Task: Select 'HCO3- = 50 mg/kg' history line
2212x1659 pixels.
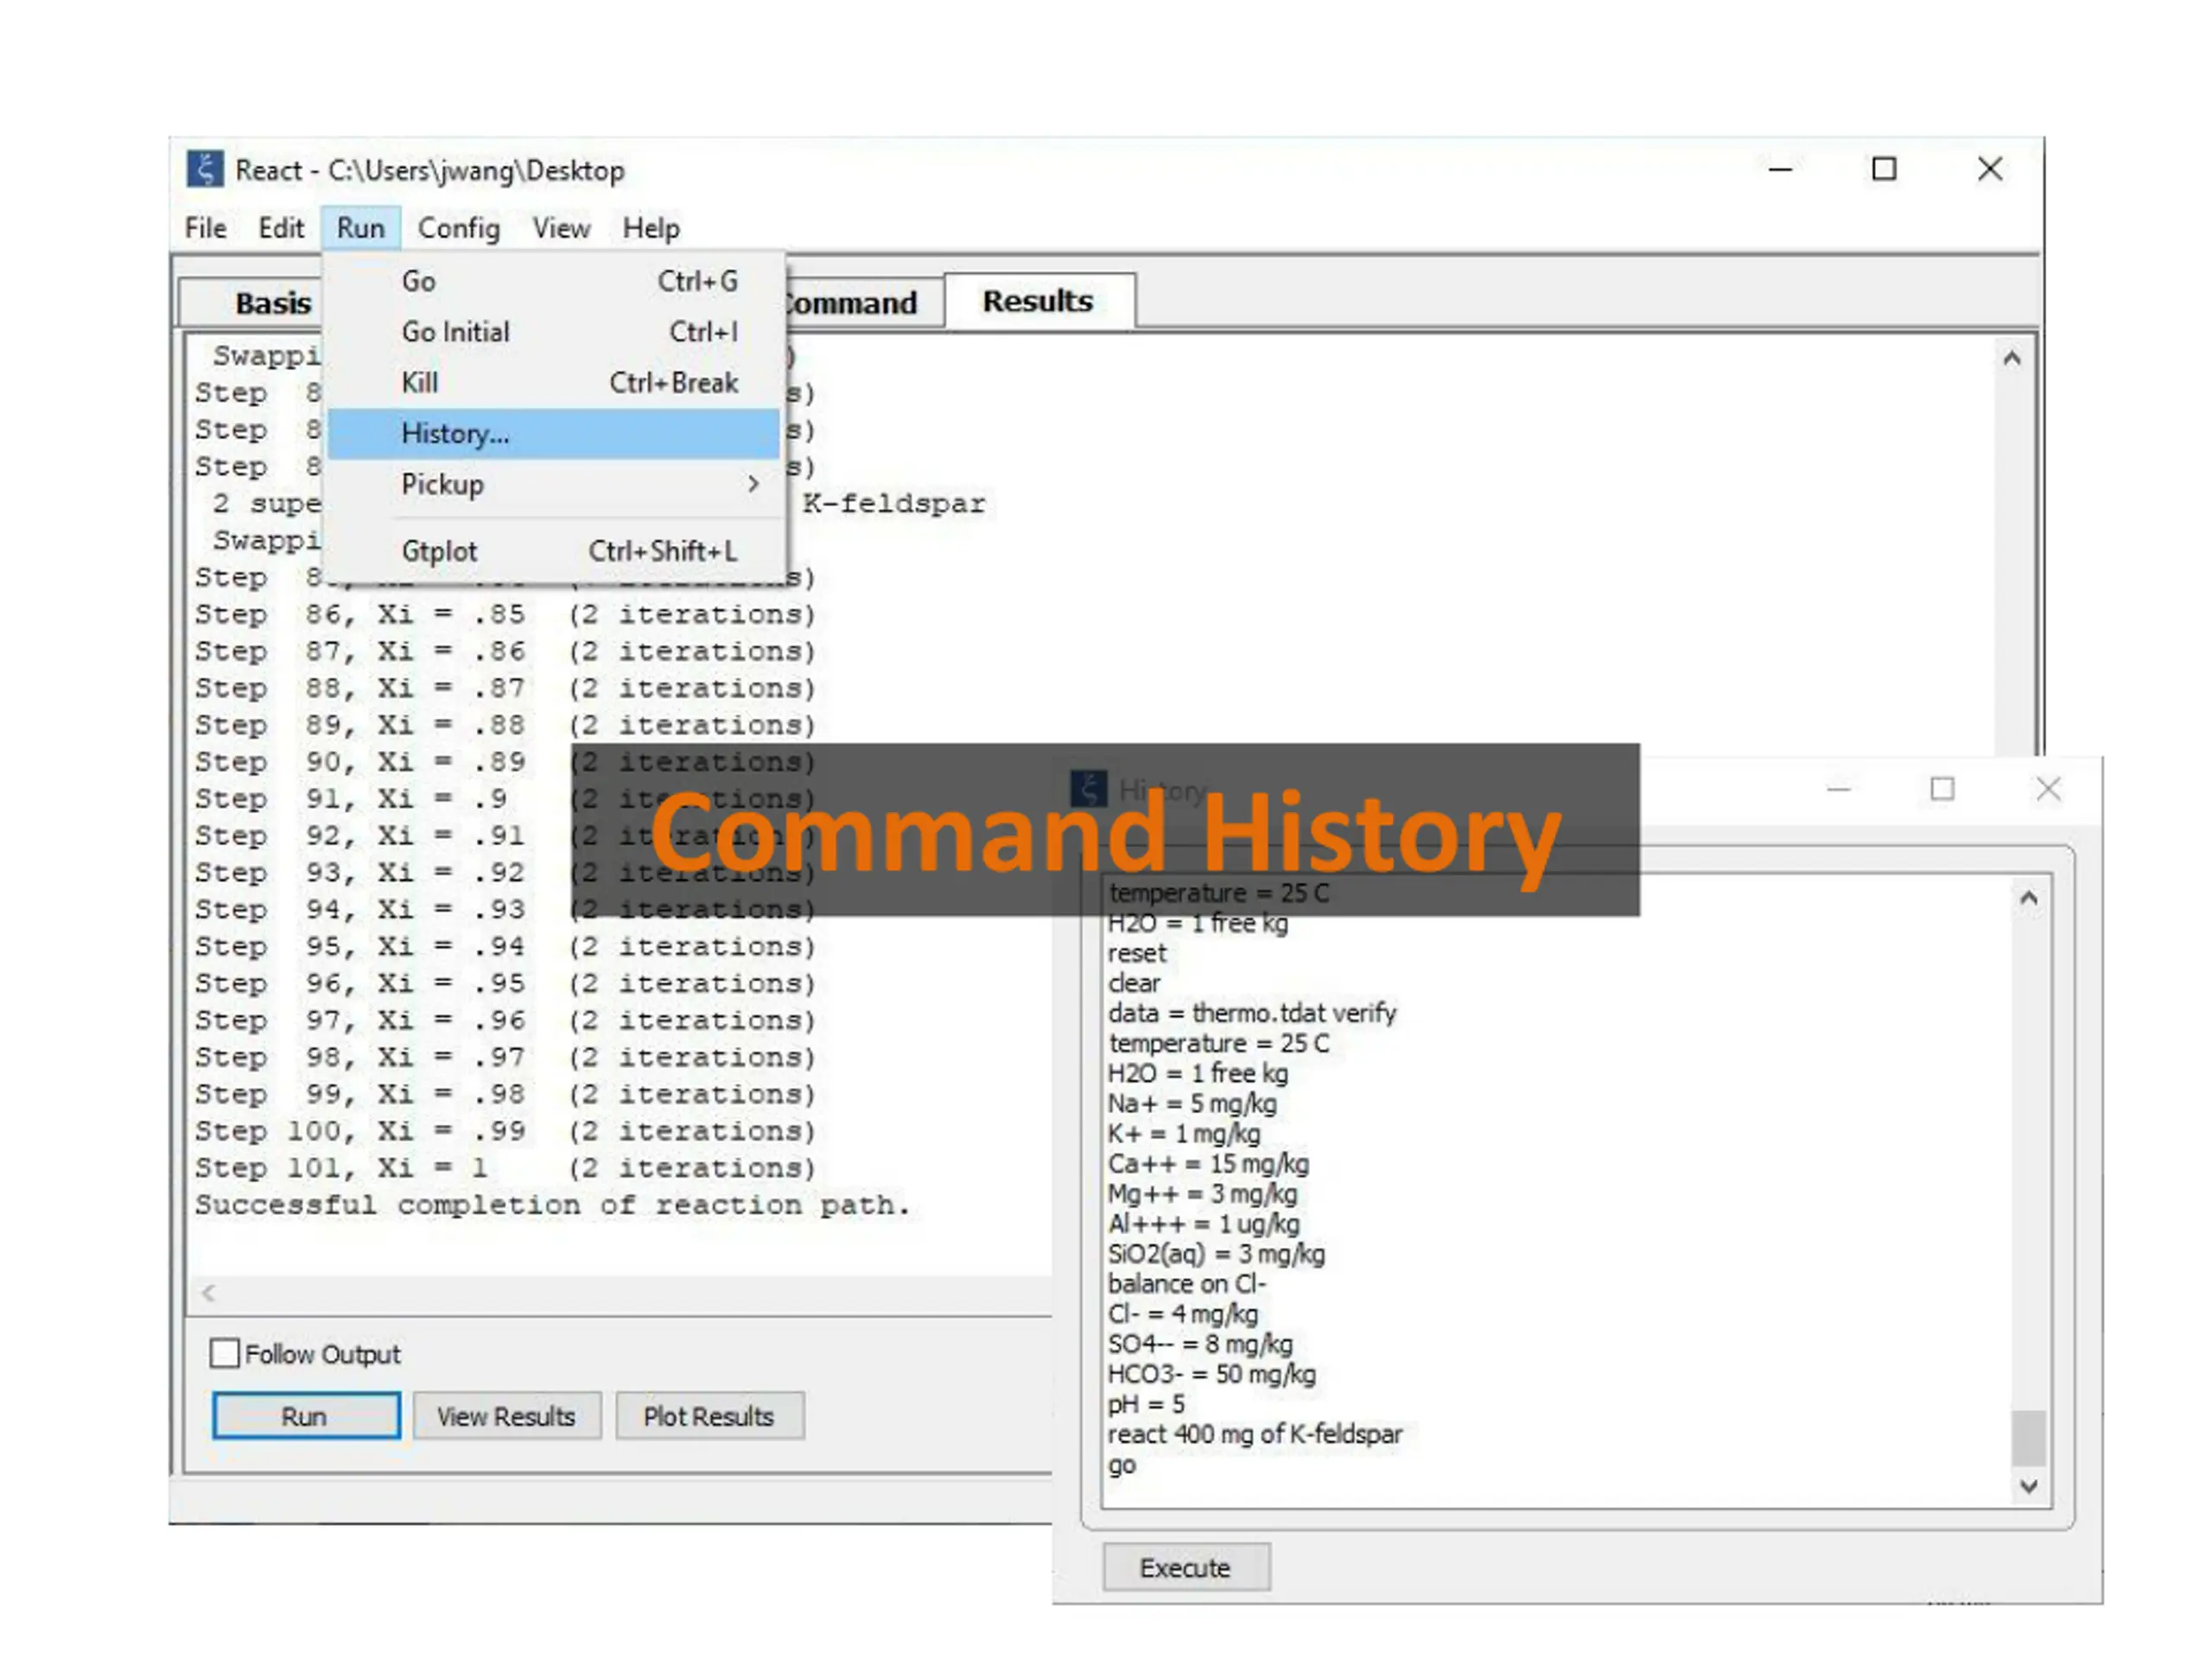Action: 1212,1373
